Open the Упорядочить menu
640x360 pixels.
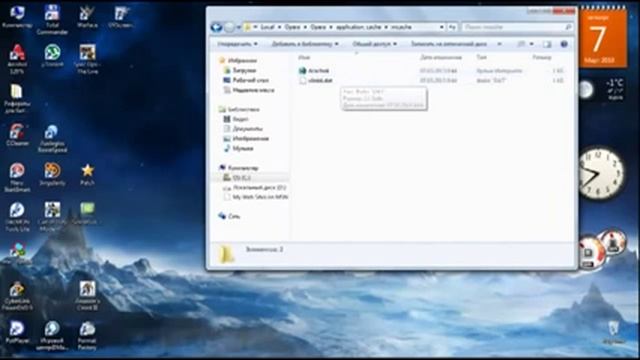tap(237, 44)
